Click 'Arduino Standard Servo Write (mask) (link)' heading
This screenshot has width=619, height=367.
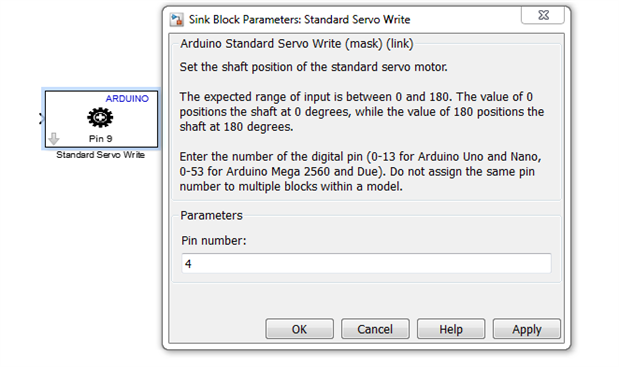[x=296, y=43]
